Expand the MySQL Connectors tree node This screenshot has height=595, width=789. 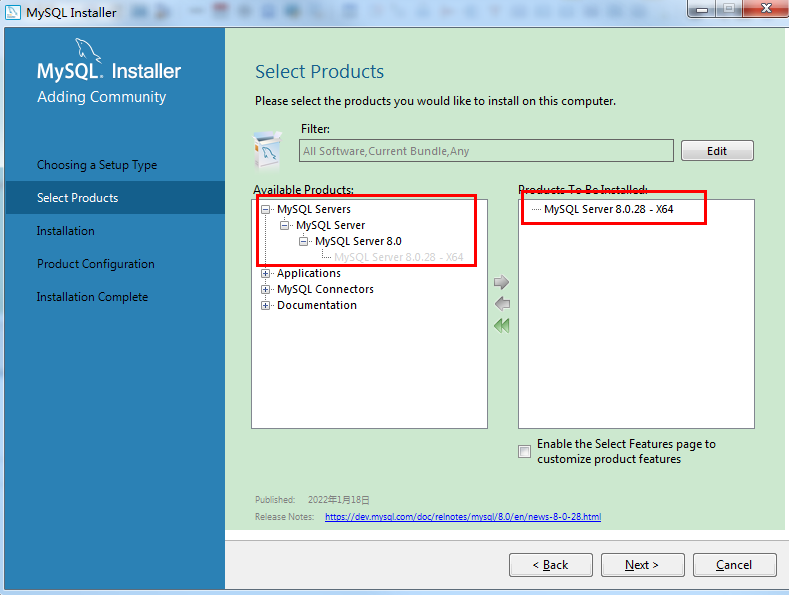click(x=265, y=290)
